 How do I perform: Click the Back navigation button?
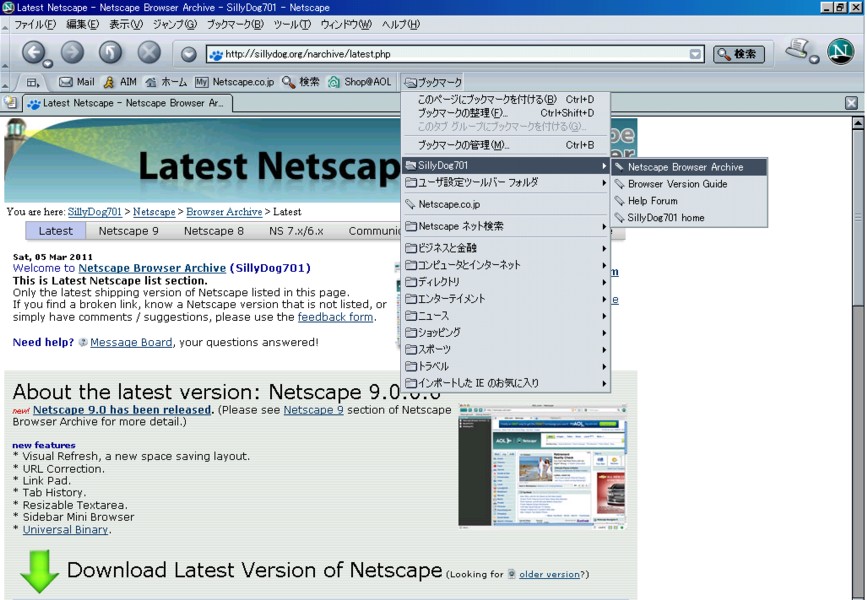coord(34,53)
